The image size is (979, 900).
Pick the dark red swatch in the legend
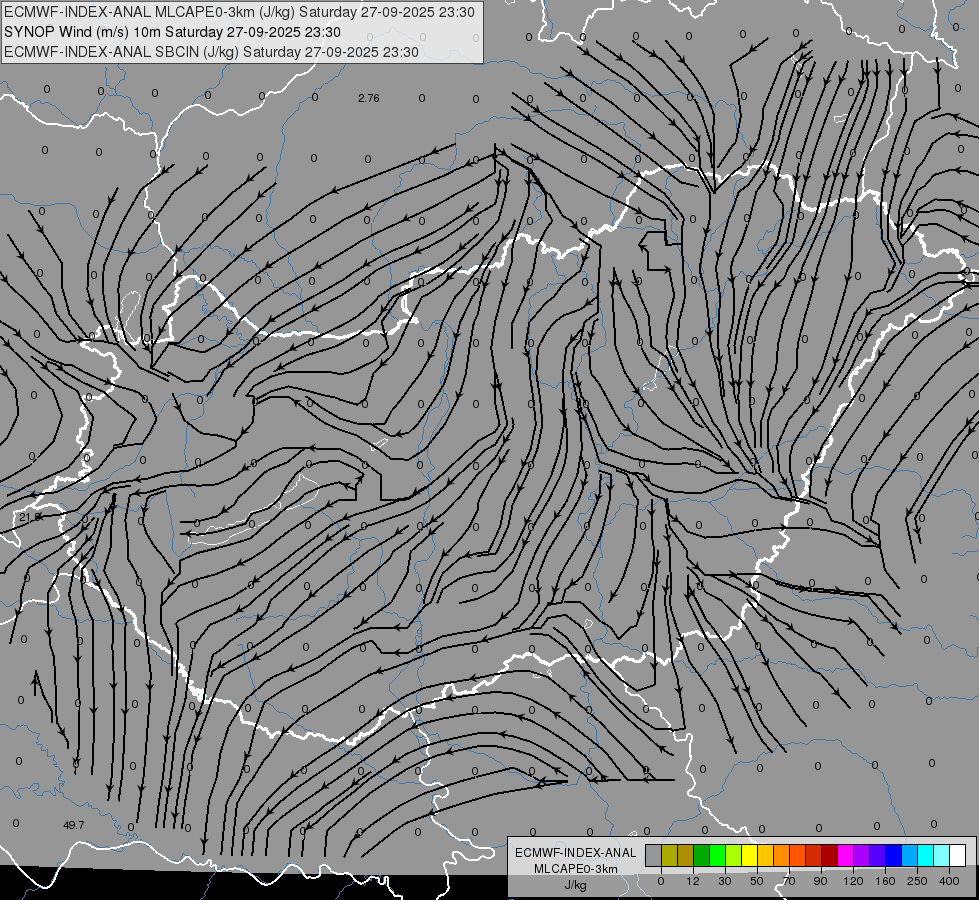[x=829, y=855]
